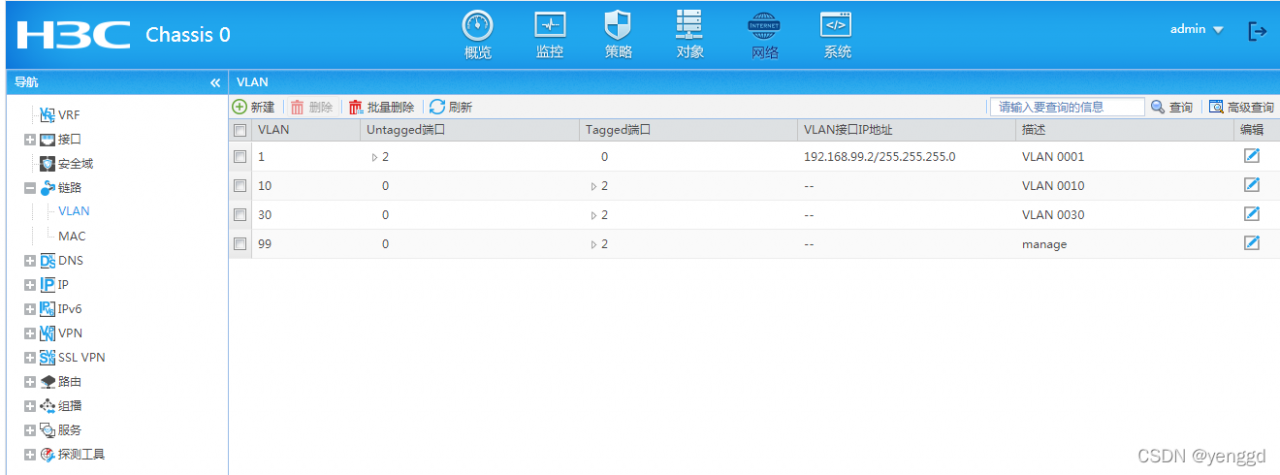Select VLAN item in navigation tree
1280x475 pixels.
coord(74,211)
